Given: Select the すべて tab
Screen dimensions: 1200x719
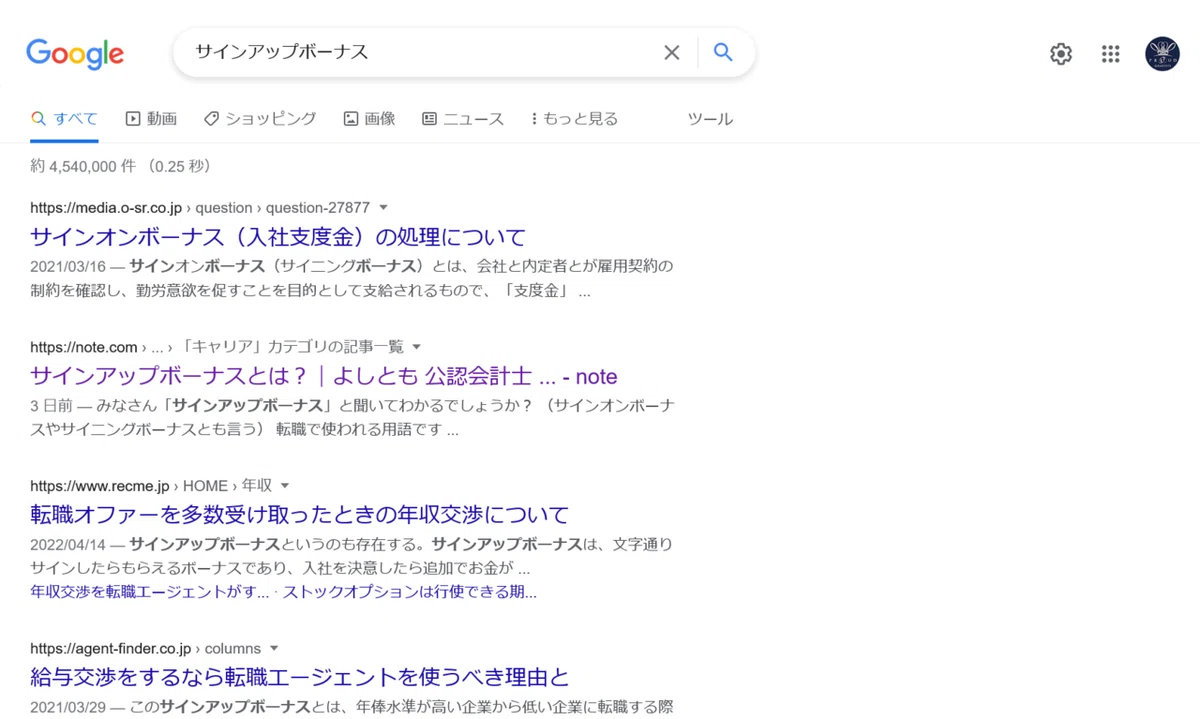Looking at the screenshot, I should point(64,119).
